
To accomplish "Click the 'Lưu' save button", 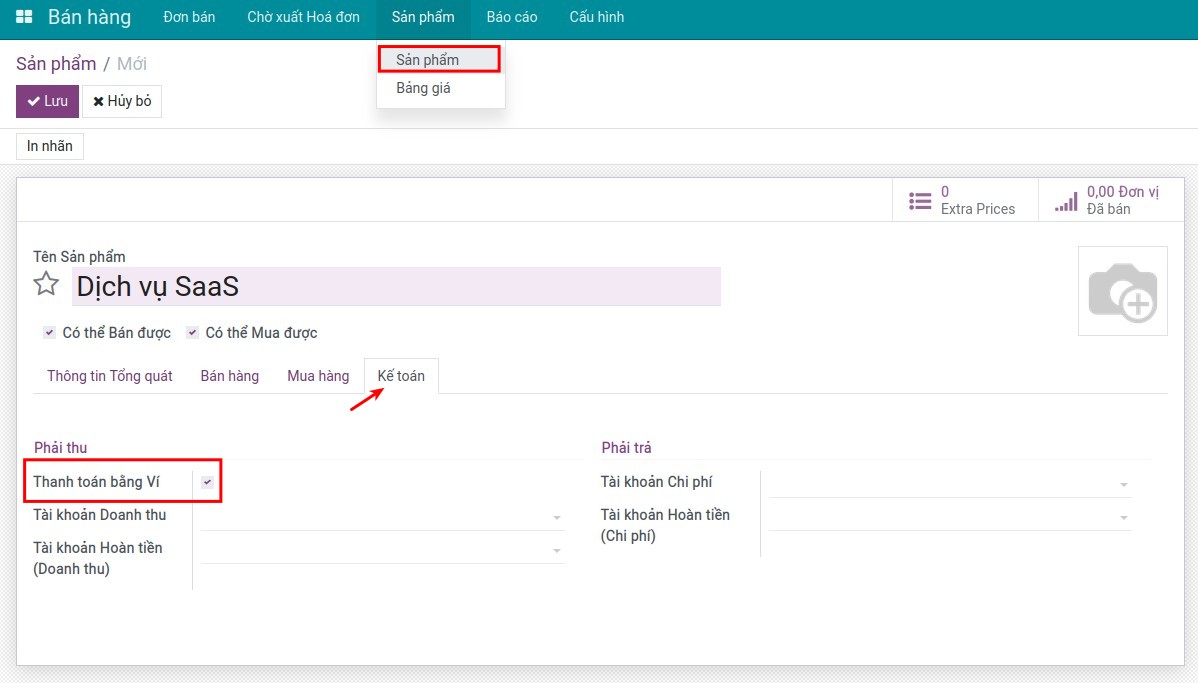I will point(47,101).
